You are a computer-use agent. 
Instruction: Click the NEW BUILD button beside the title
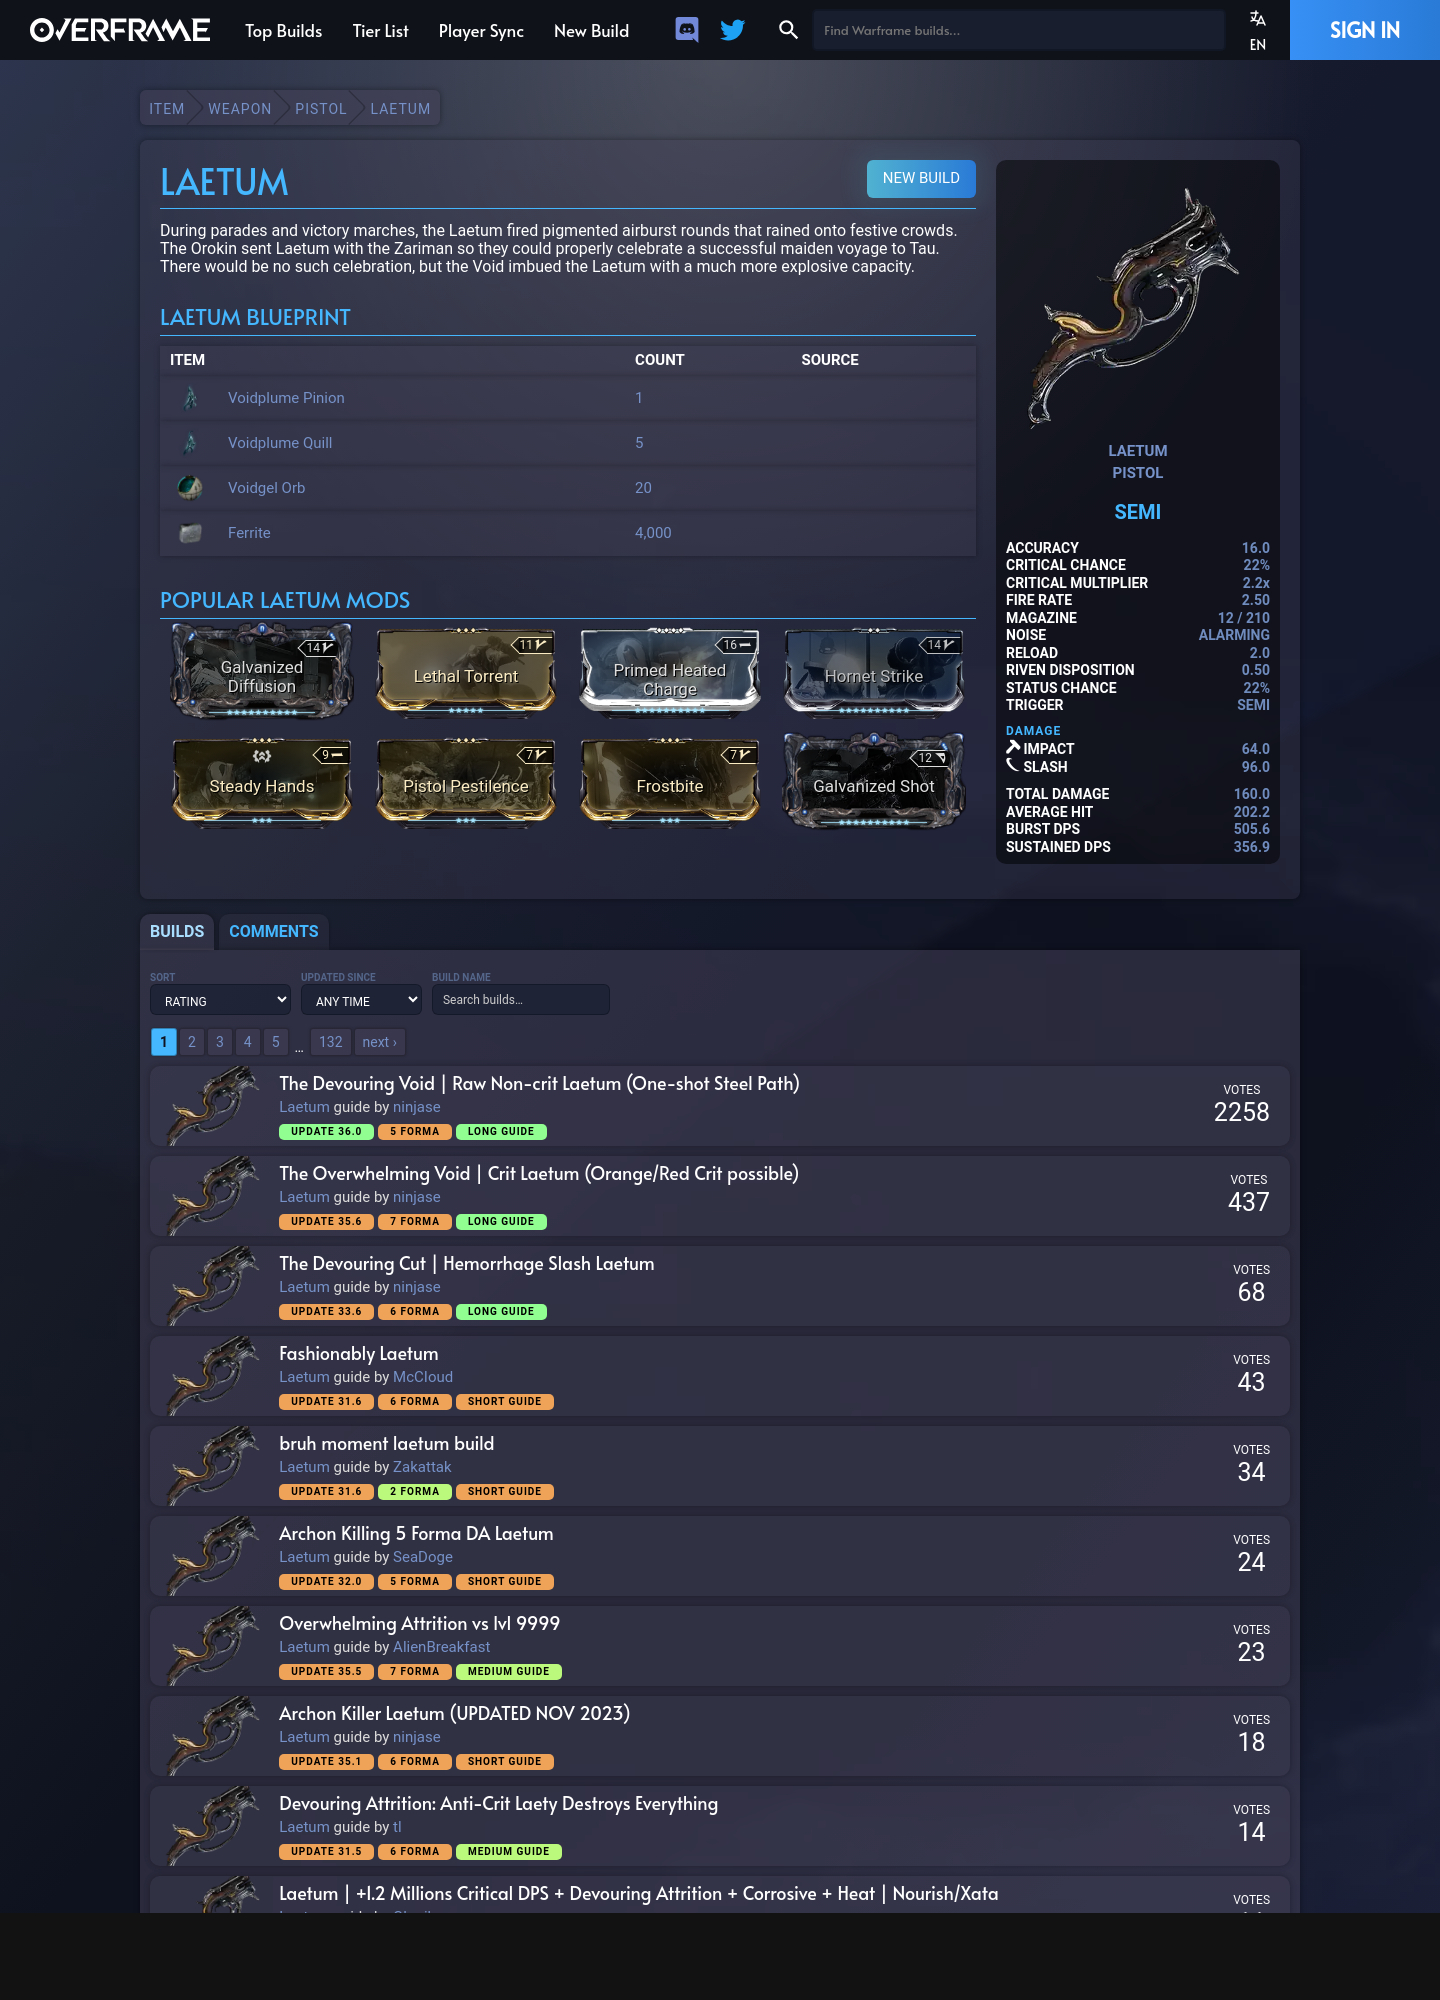(x=921, y=178)
